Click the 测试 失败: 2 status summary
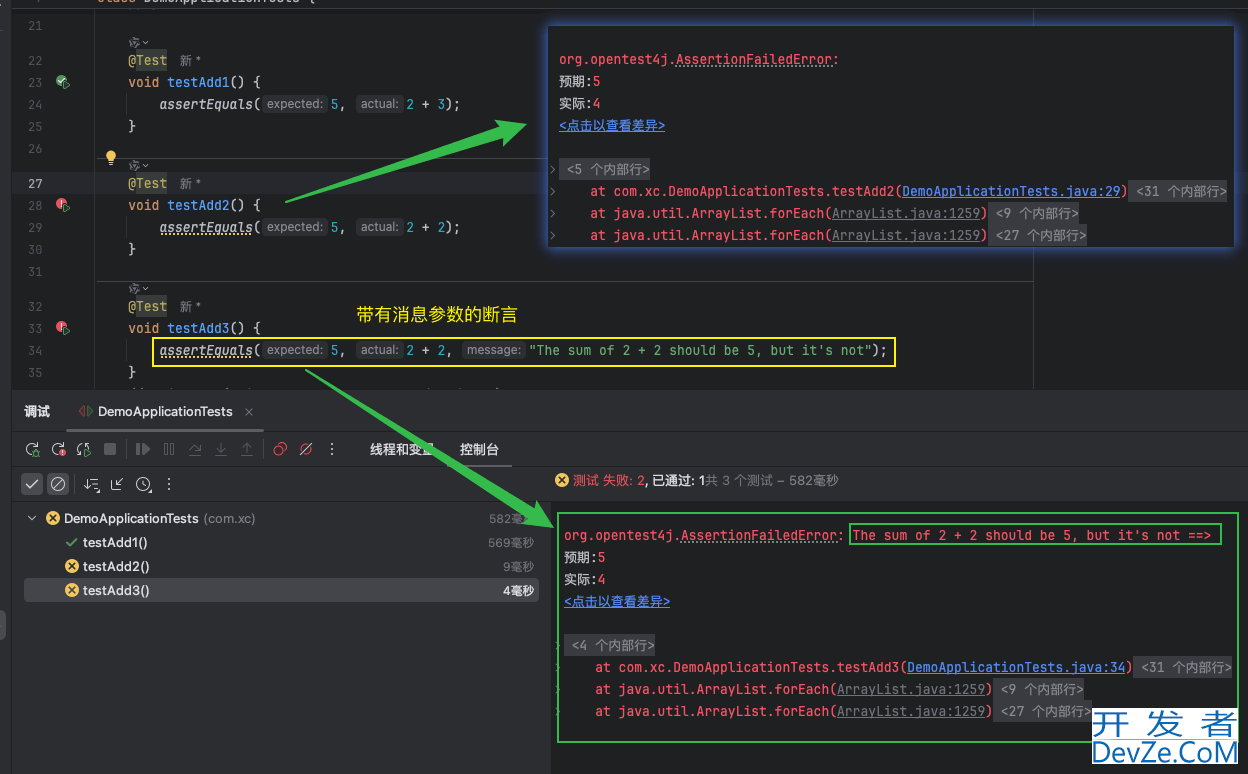The width and height of the screenshot is (1248, 774). point(609,480)
